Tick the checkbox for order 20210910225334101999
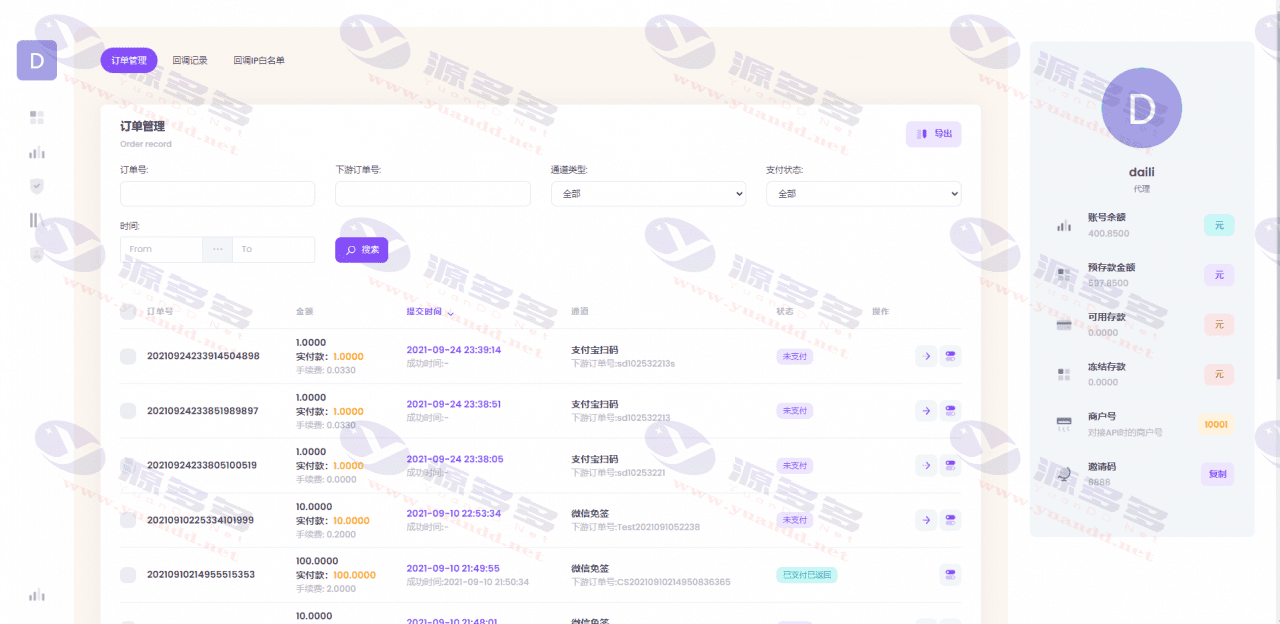The image size is (1280, 624). pos(128,520)
